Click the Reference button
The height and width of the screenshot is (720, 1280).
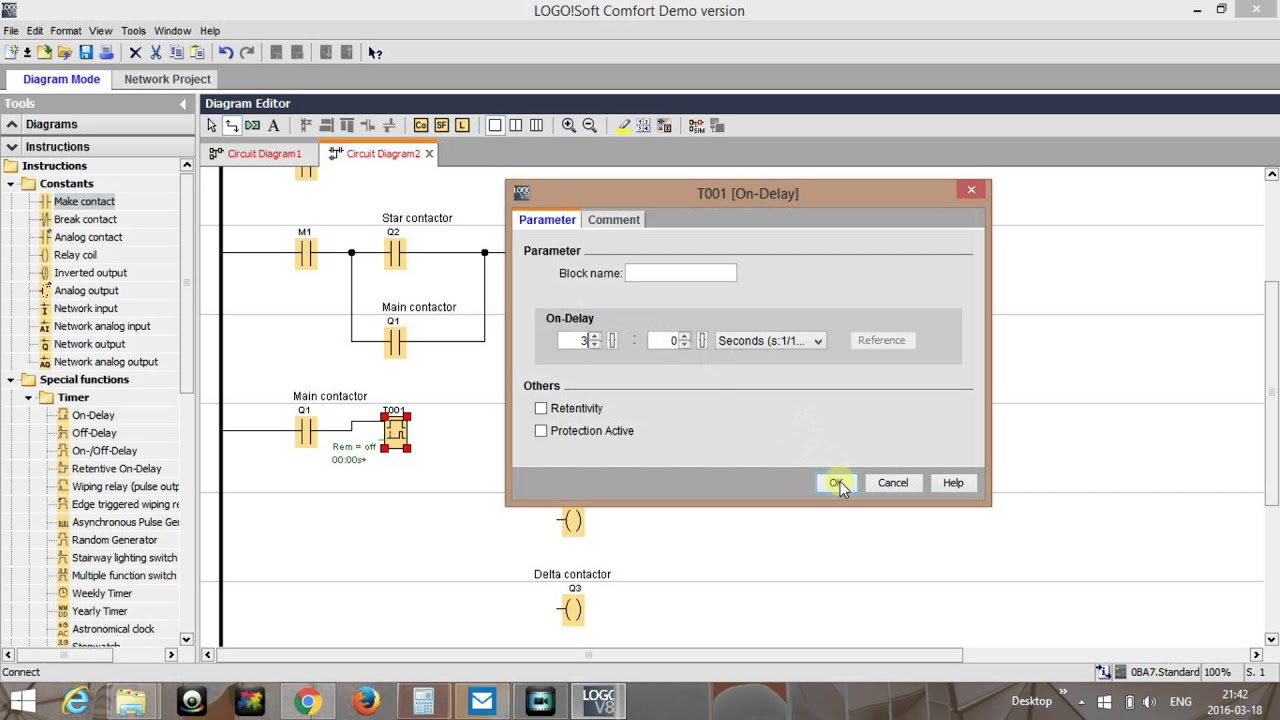click(881, 341)
